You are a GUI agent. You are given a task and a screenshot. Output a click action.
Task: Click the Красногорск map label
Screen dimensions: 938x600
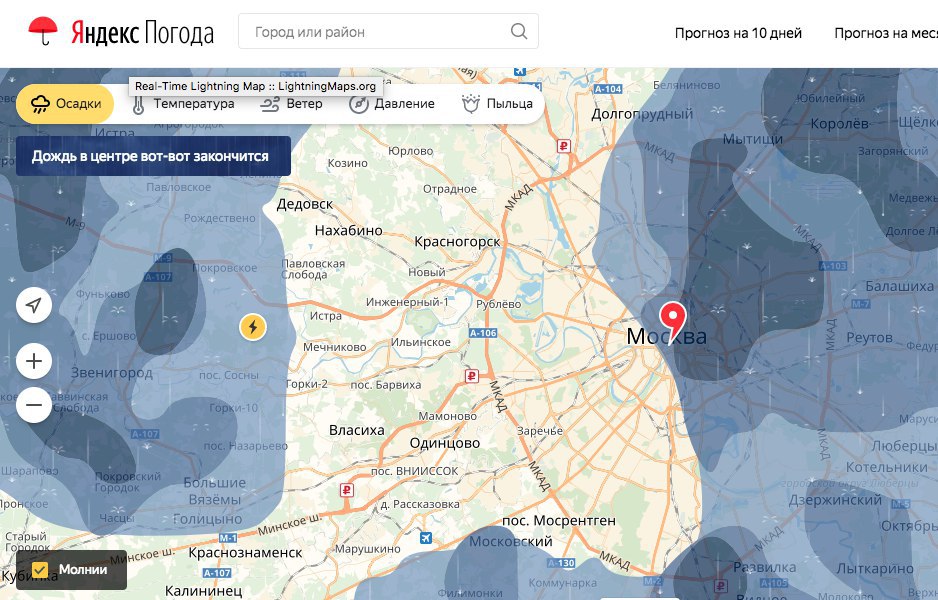click(457, 242)
